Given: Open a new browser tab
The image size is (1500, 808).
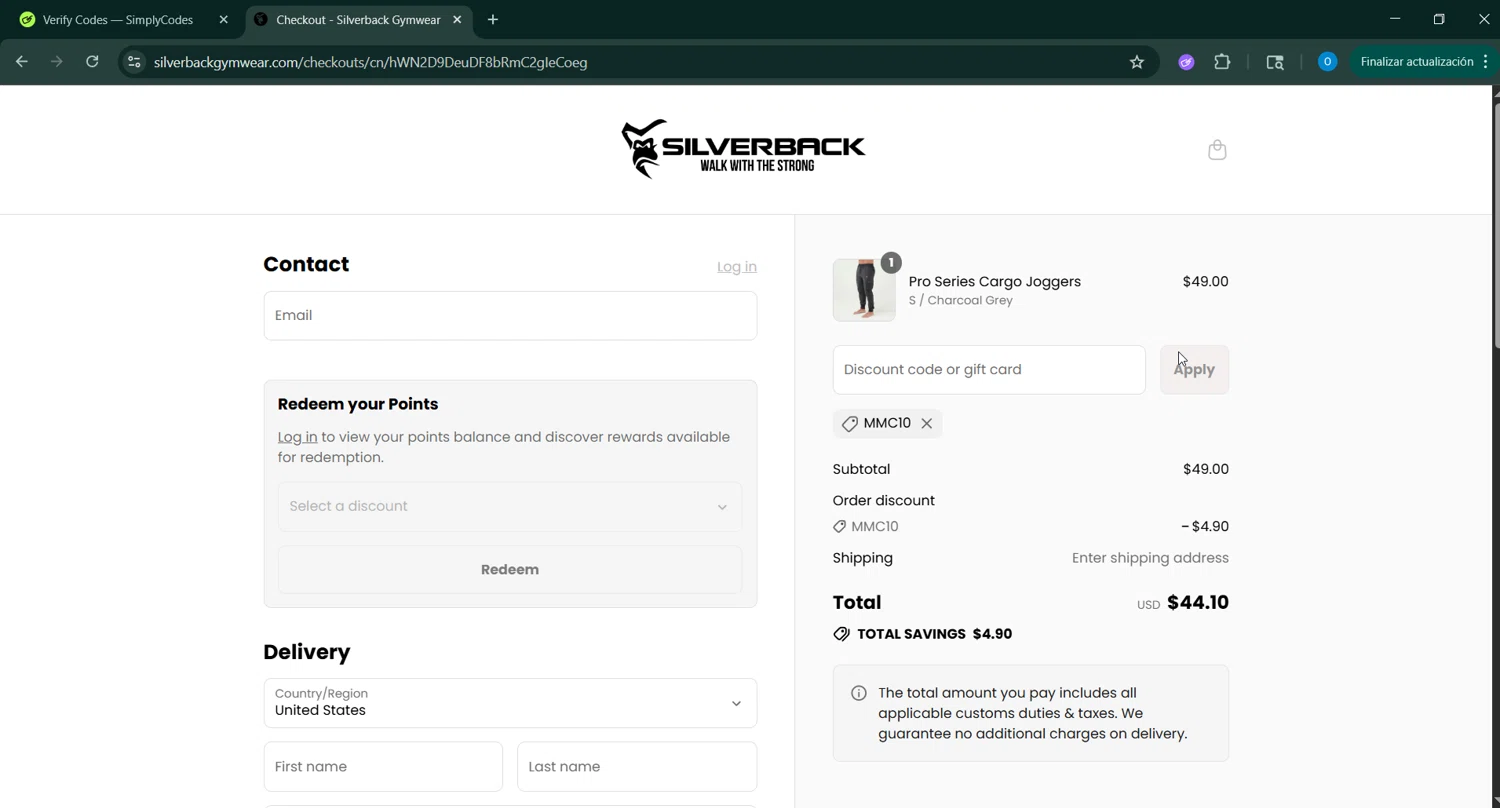Looking at the screenshot, I should click(493, 20).
